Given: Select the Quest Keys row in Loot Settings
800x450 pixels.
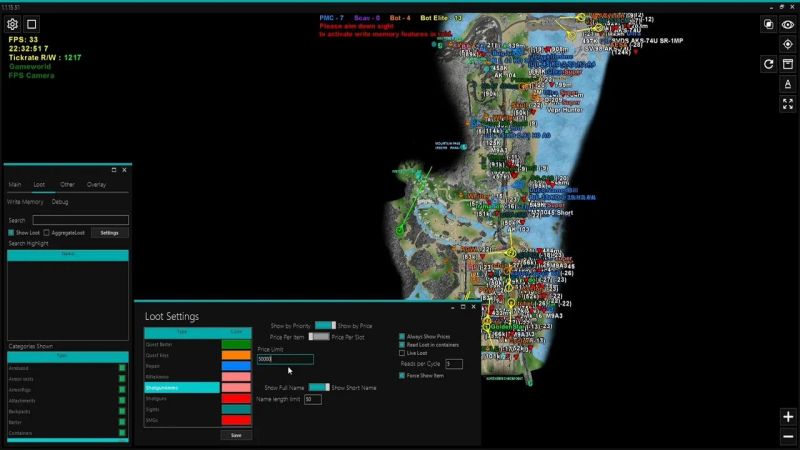Looking at the screenshot, I should (x=182, y=355).
